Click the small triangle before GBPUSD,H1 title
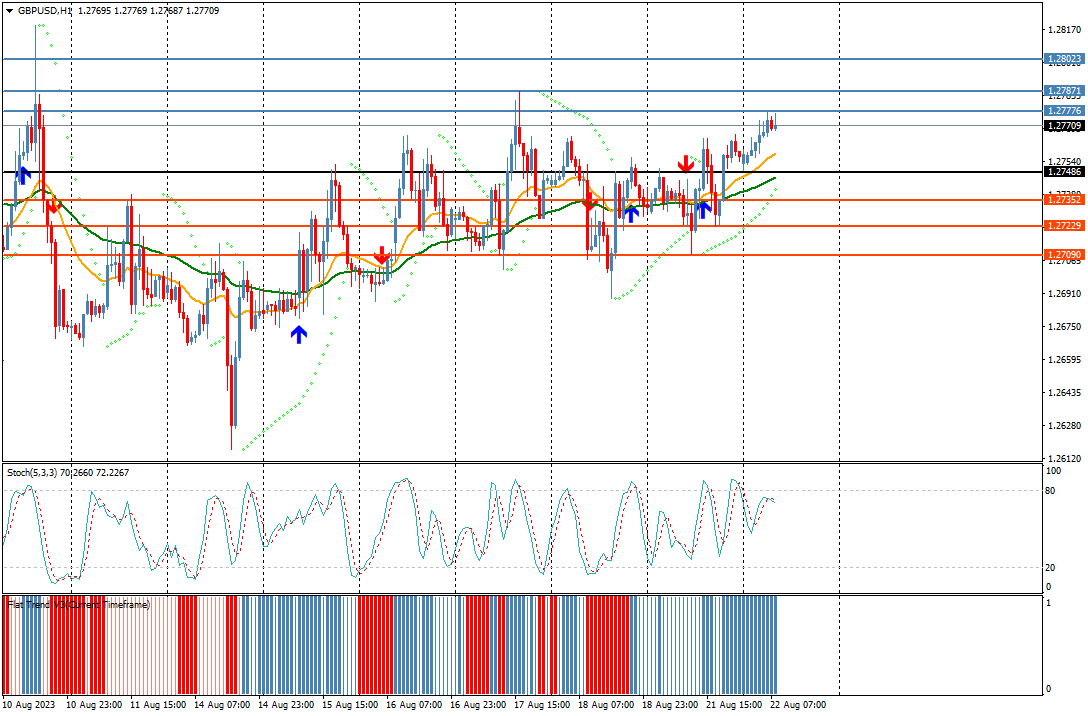The width and height of the screenshot is (1088, 716). tap(10, 11)
